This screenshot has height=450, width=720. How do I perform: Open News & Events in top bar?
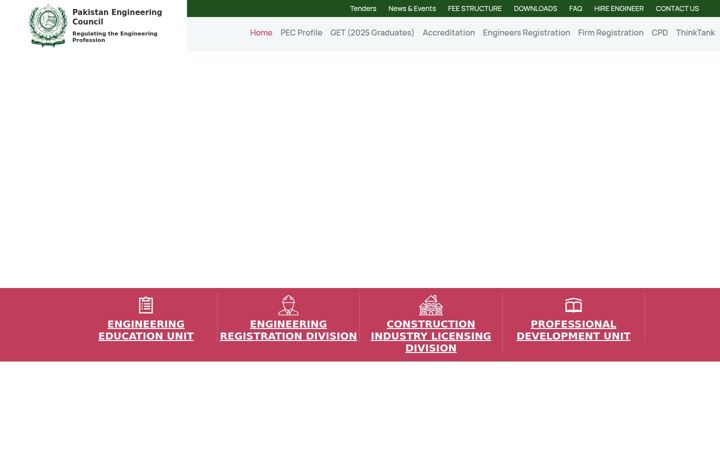click(412, 8)
